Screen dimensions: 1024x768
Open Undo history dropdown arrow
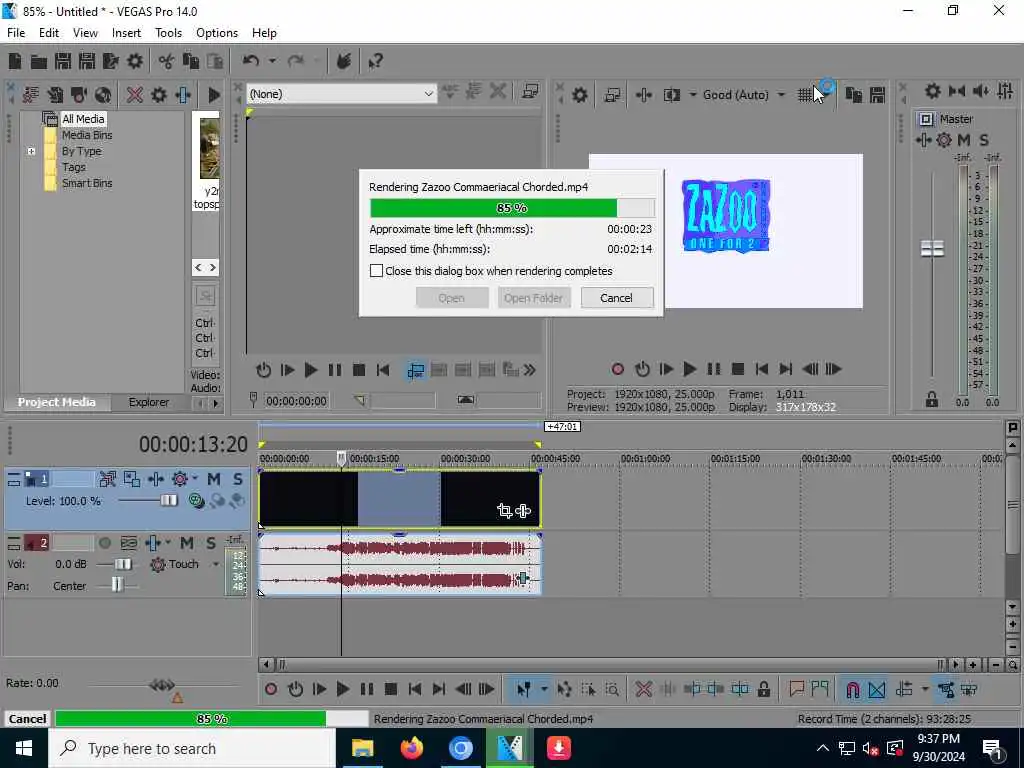pyautogui.click(x=272, y=61)
